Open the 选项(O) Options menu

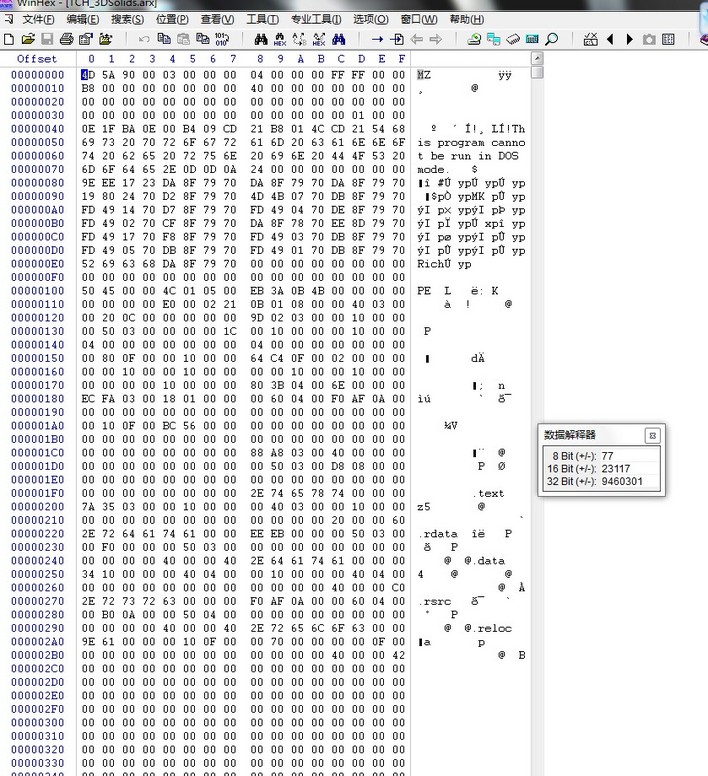click(371, 19)
